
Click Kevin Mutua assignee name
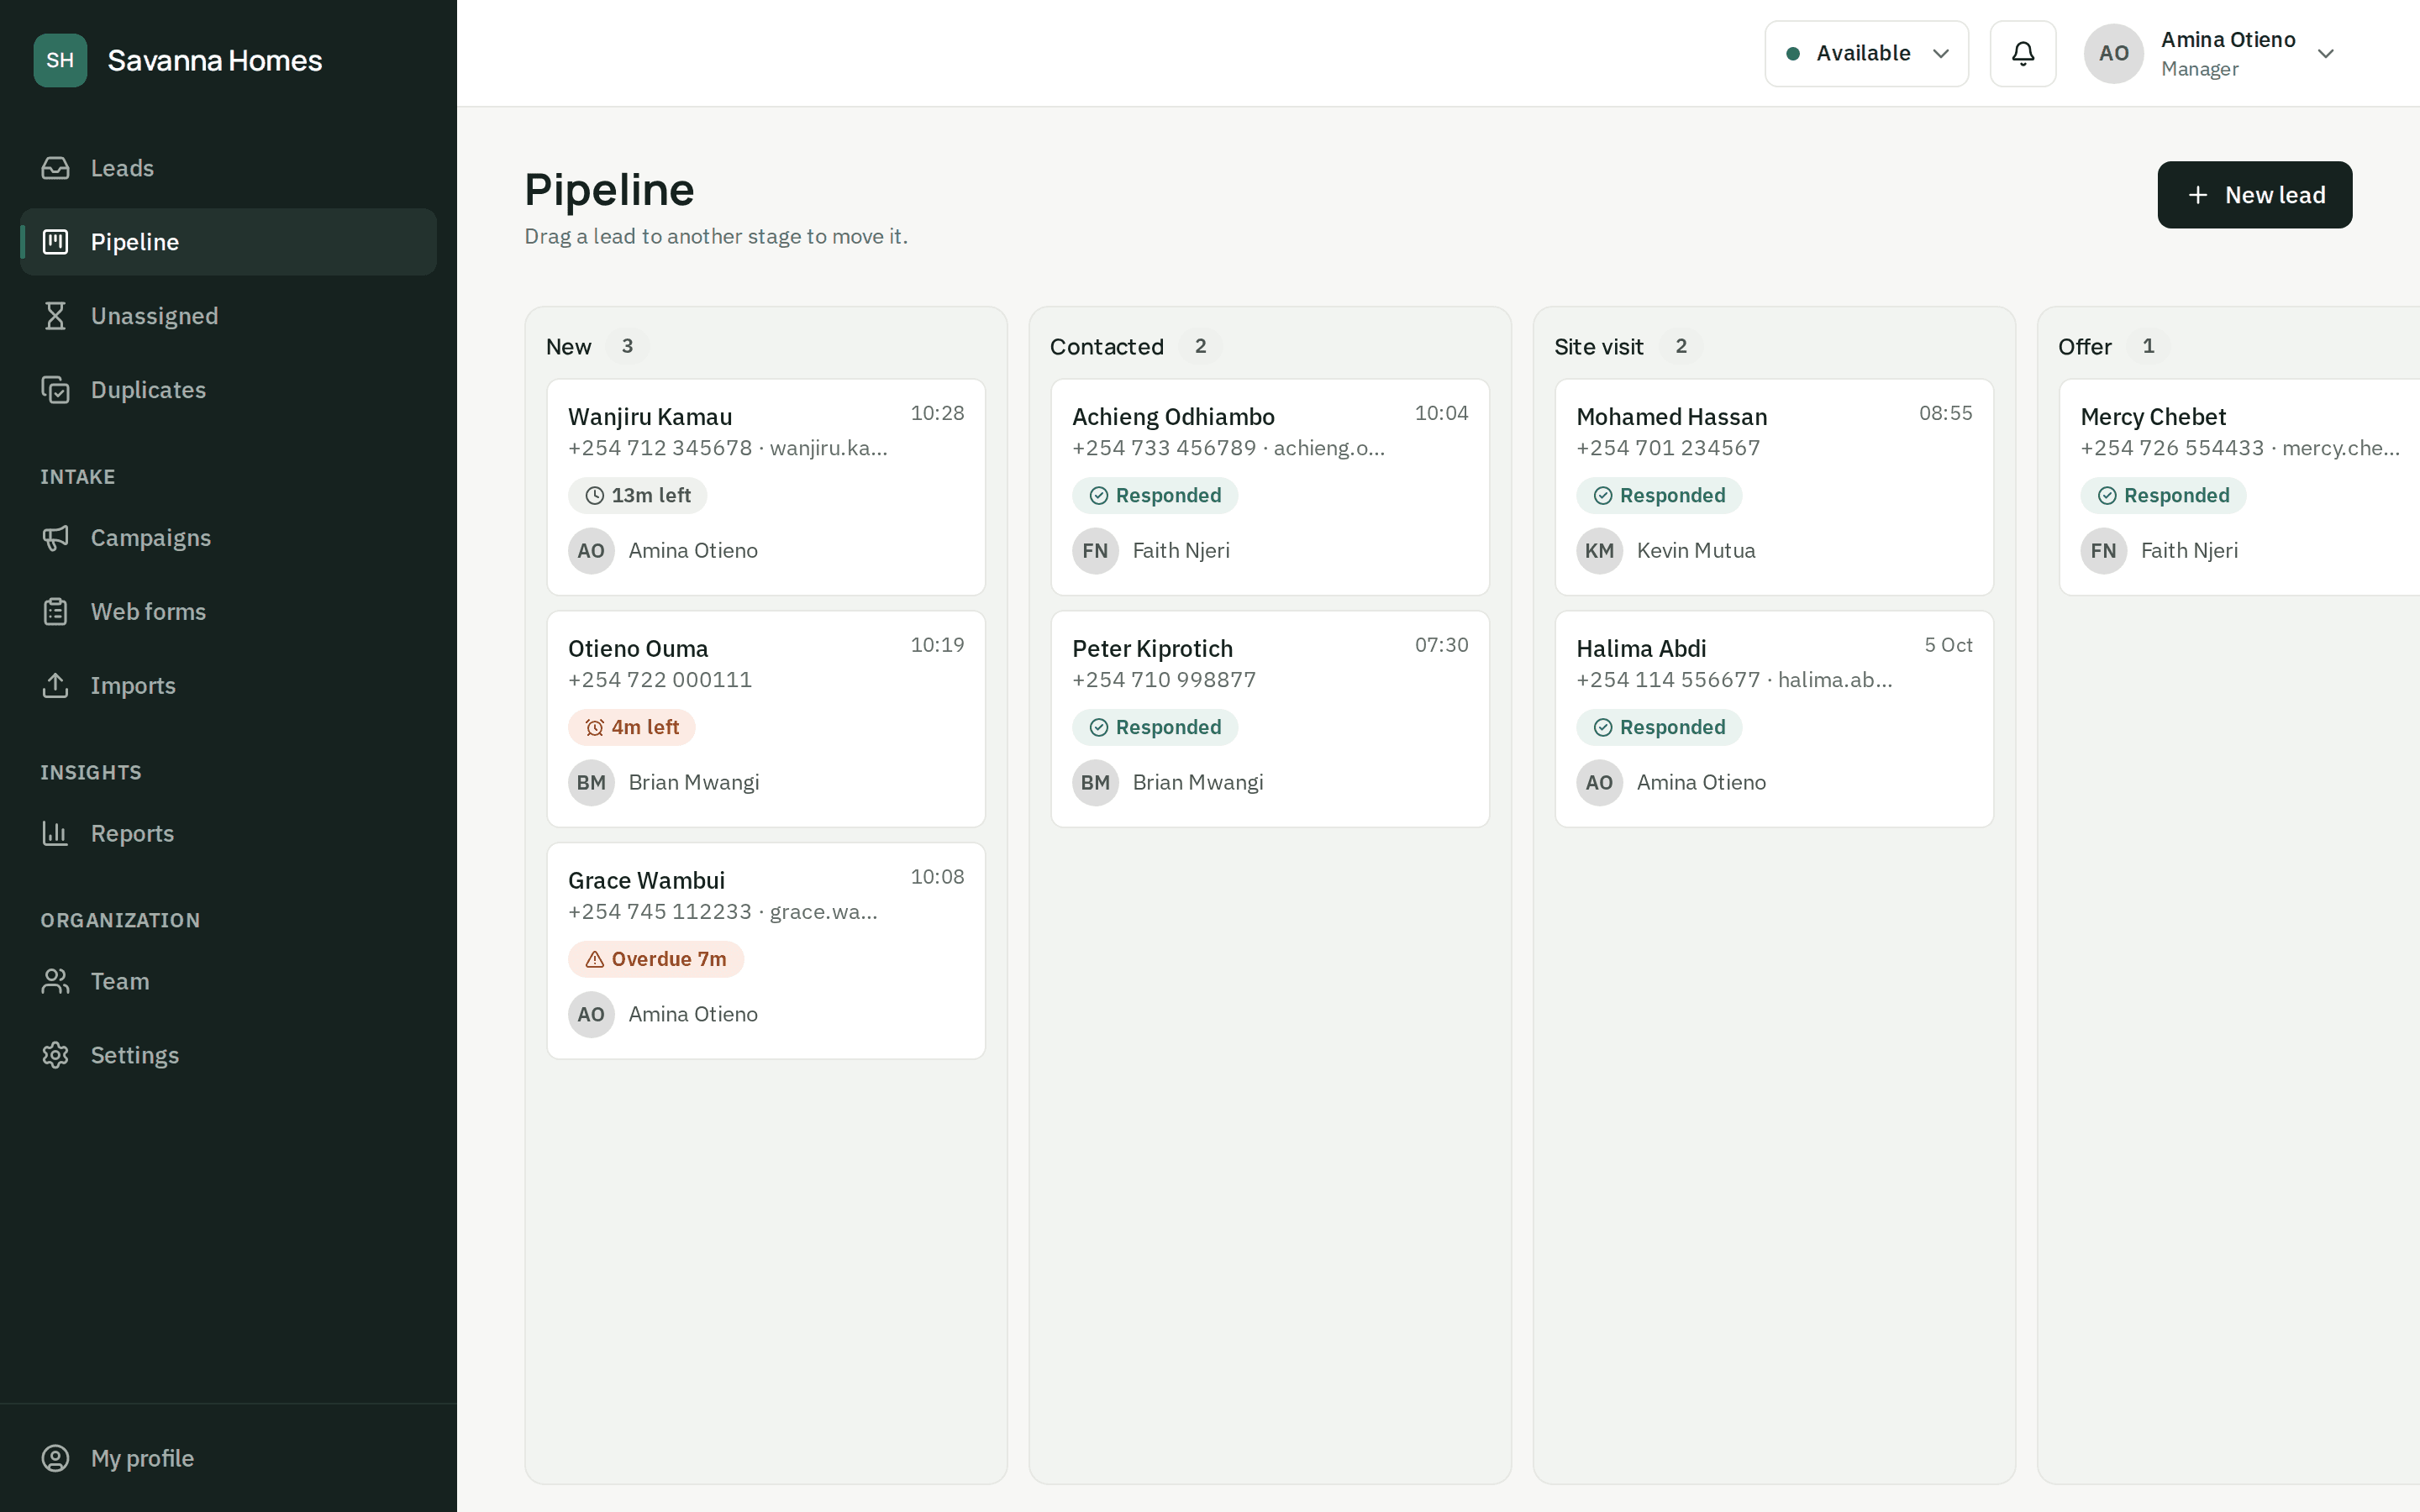coord(1696,551)
